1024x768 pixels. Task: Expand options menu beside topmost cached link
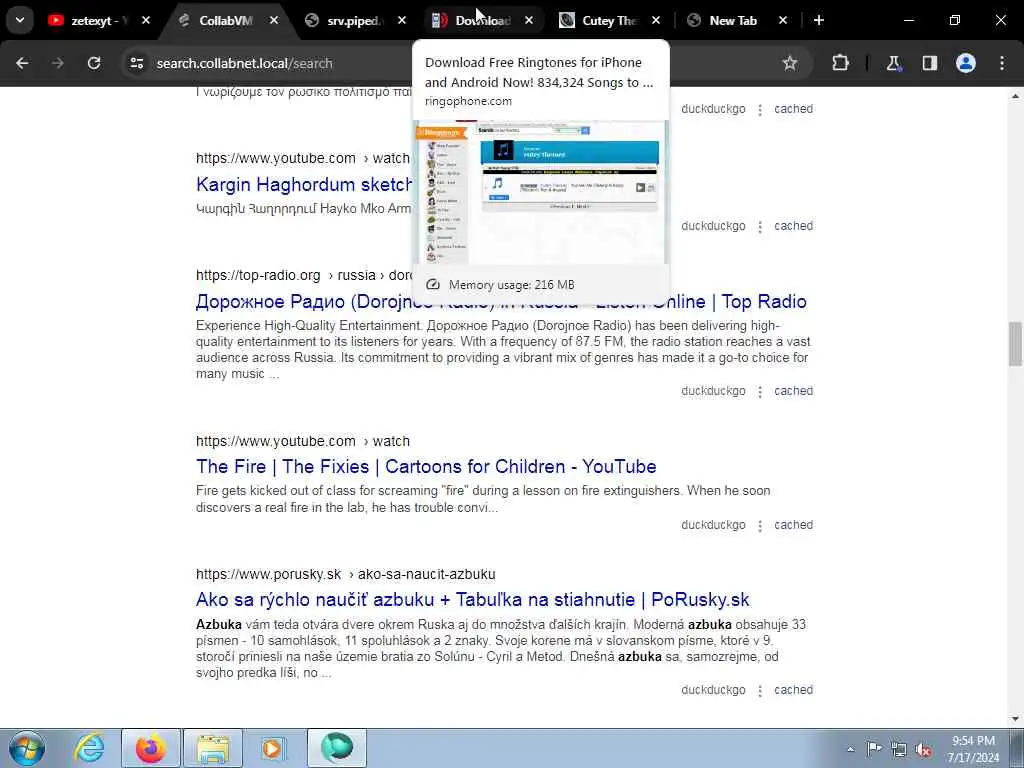click(x=760, y=110)
